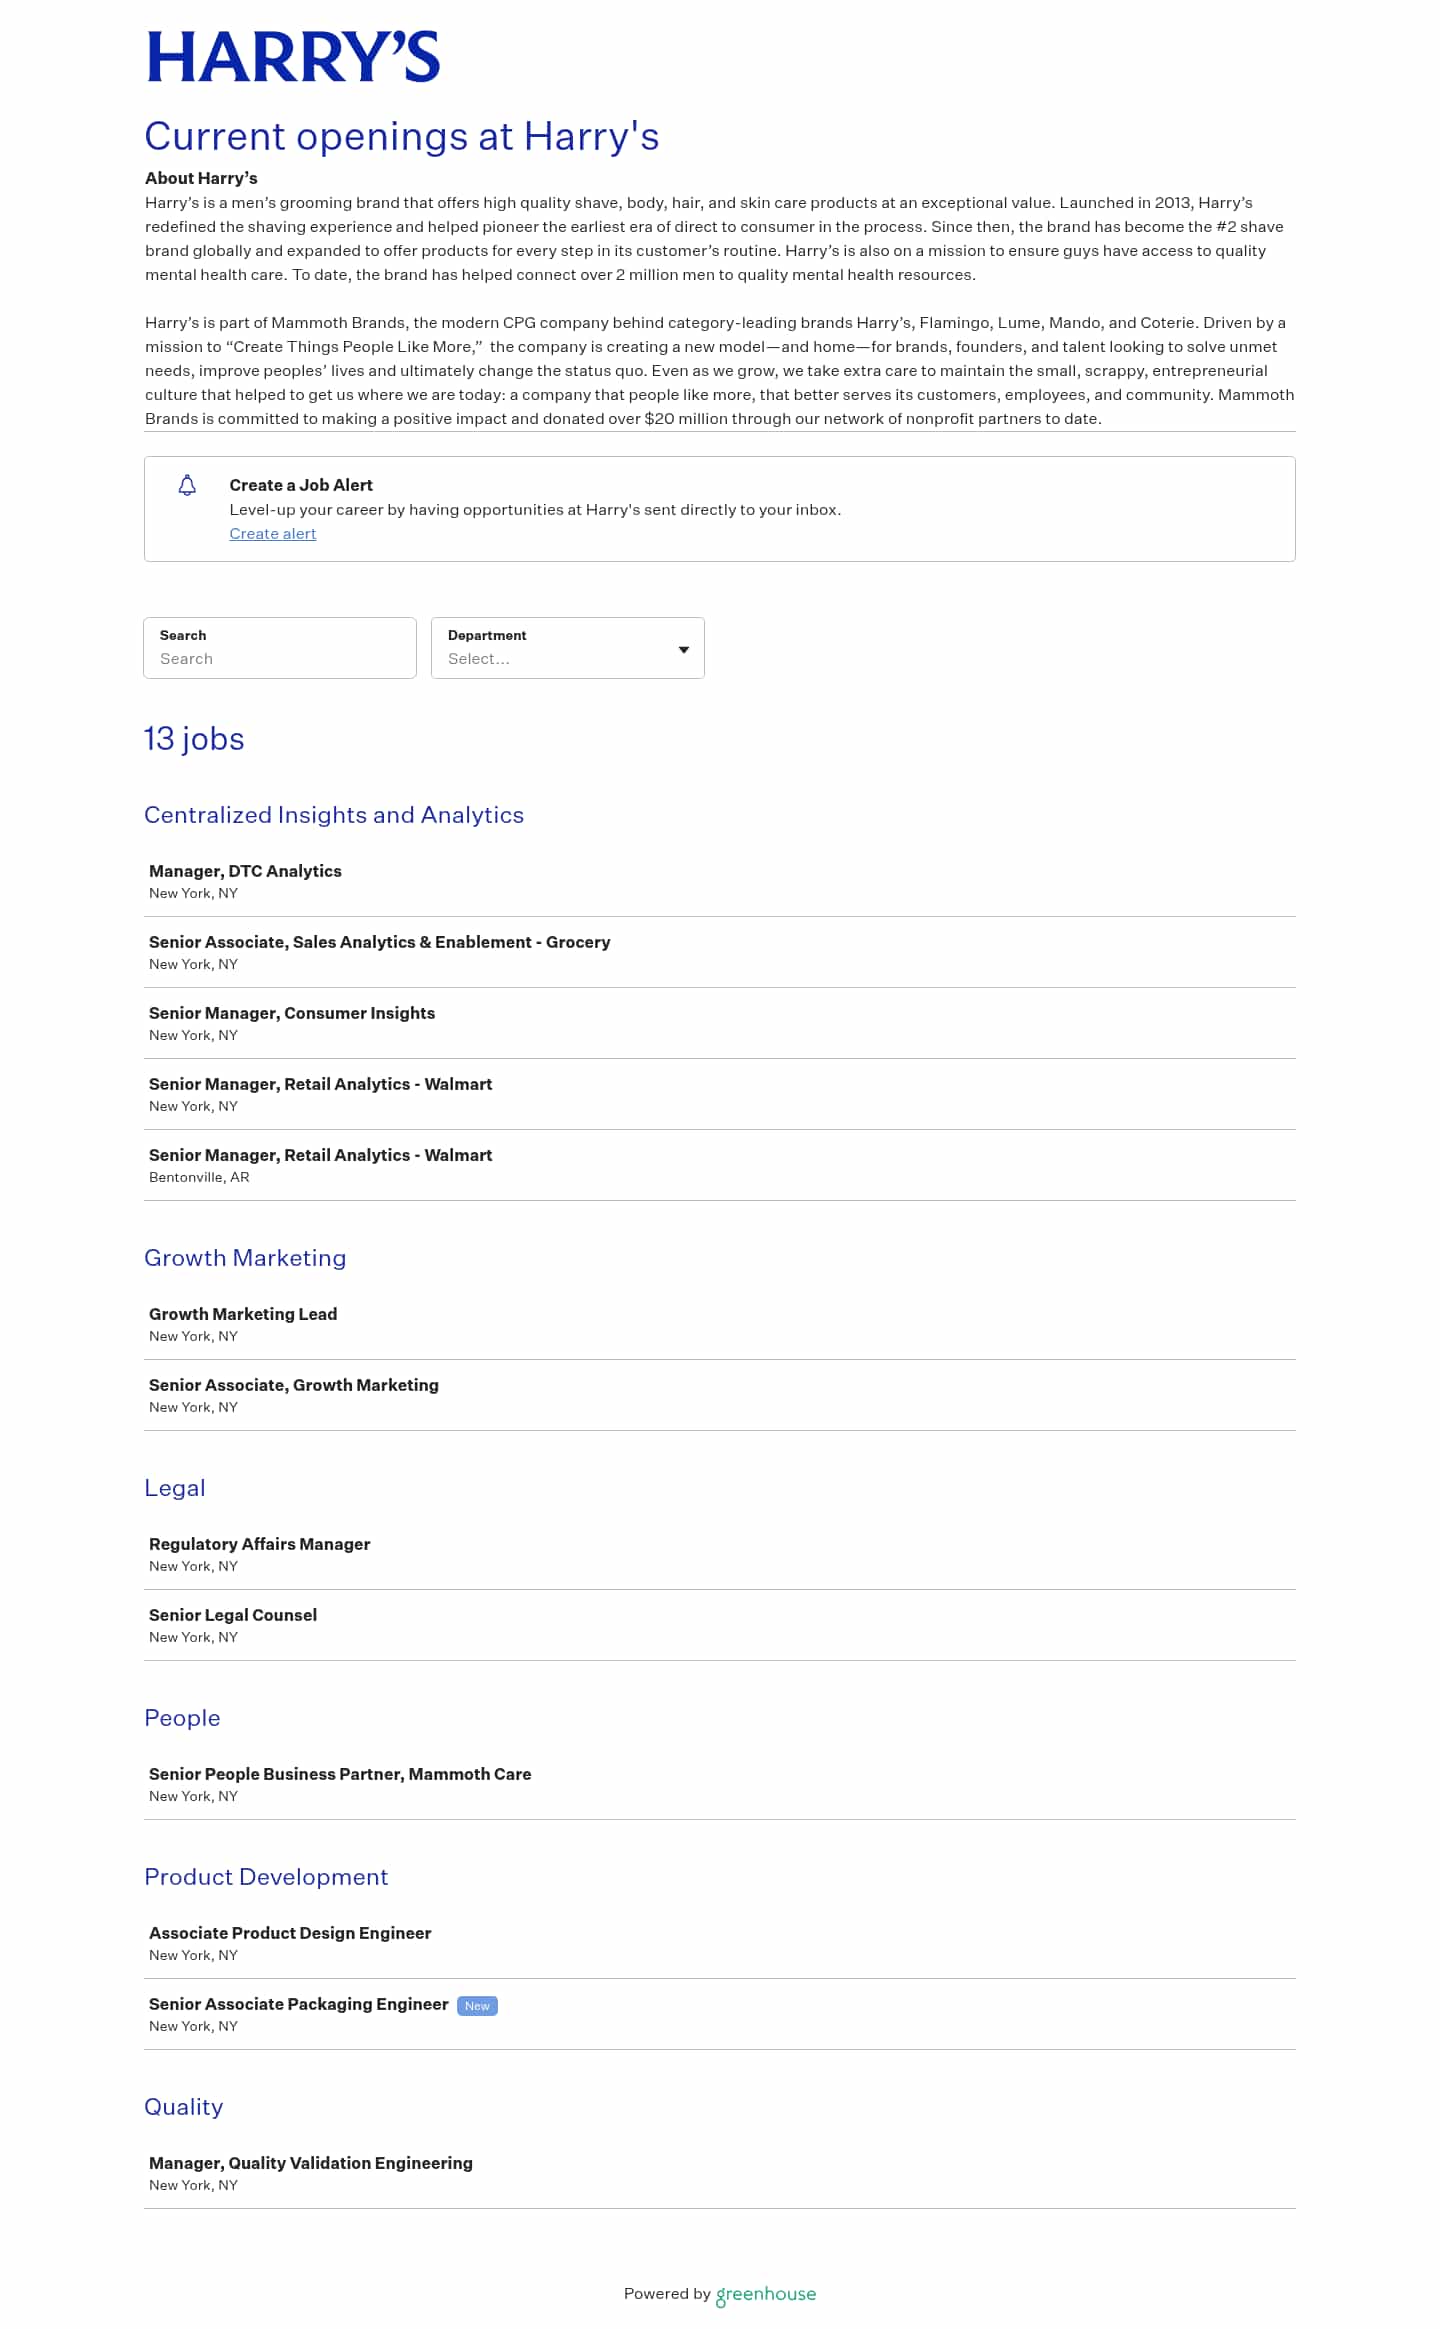Click the Current openings at Harry's title

pos(402,136)
